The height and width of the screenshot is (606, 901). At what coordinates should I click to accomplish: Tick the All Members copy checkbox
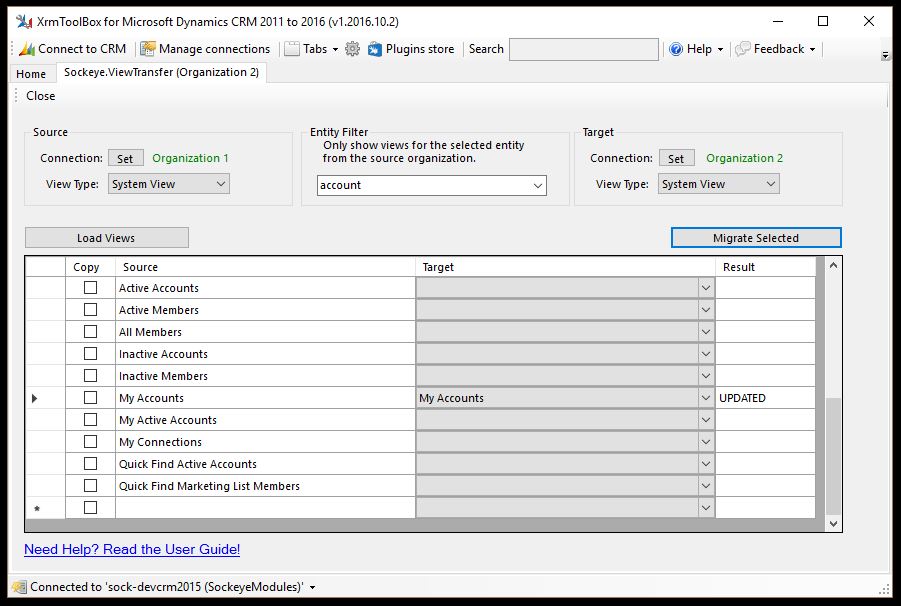tap(90, 331)
